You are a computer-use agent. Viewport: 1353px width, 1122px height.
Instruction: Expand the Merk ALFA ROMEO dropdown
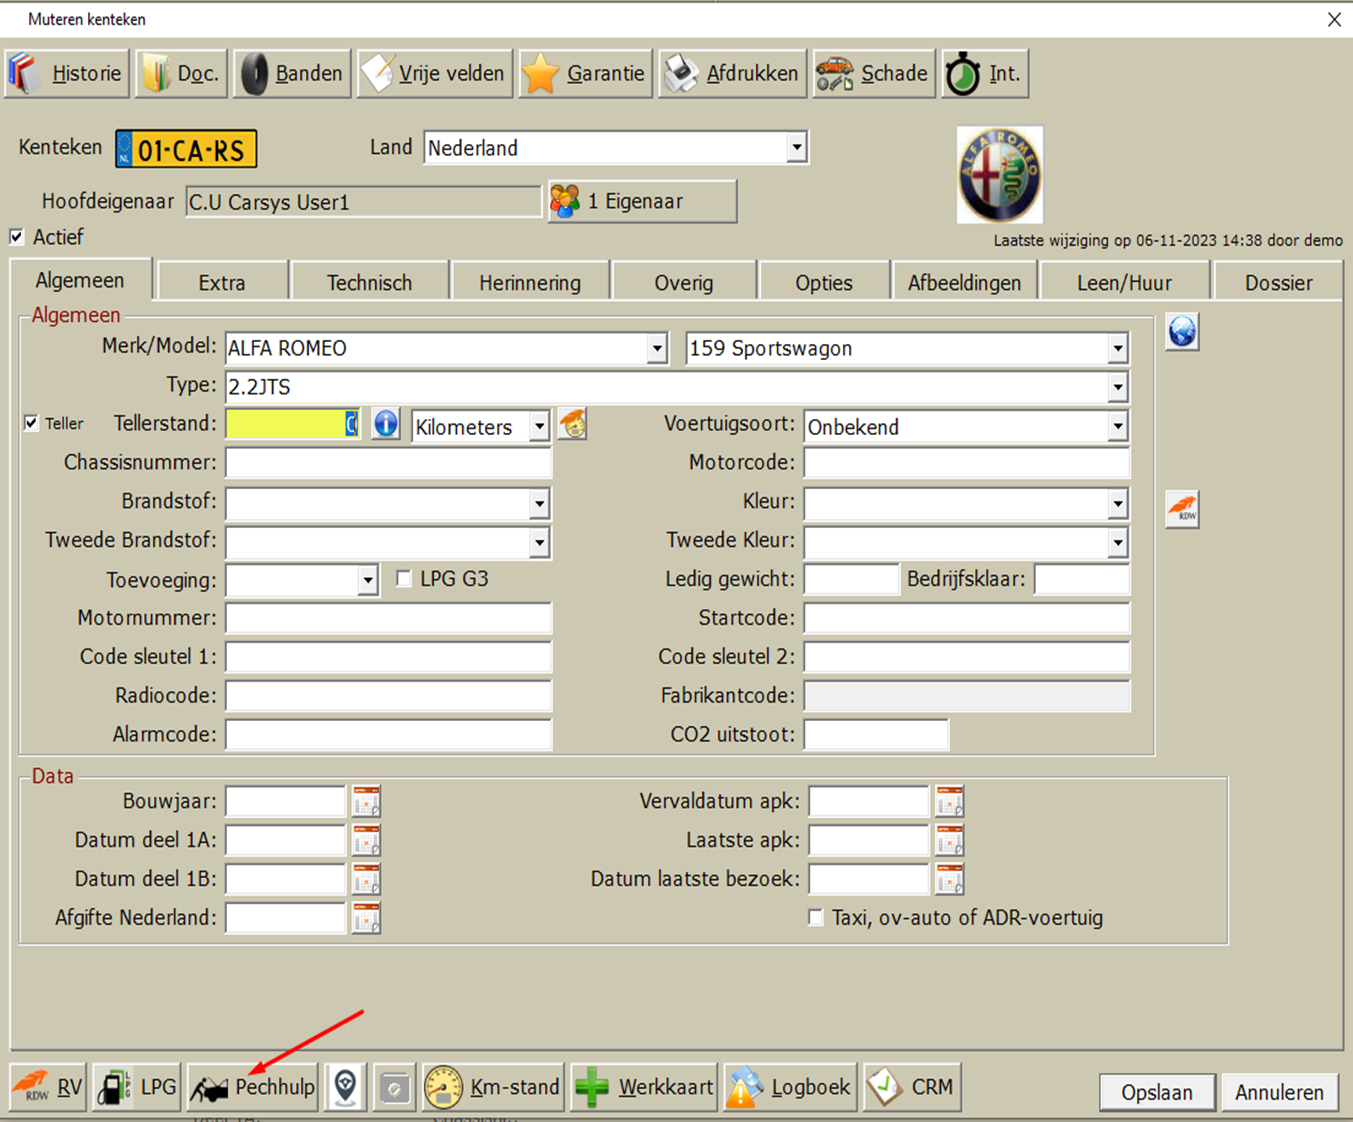tap(657, 349)
